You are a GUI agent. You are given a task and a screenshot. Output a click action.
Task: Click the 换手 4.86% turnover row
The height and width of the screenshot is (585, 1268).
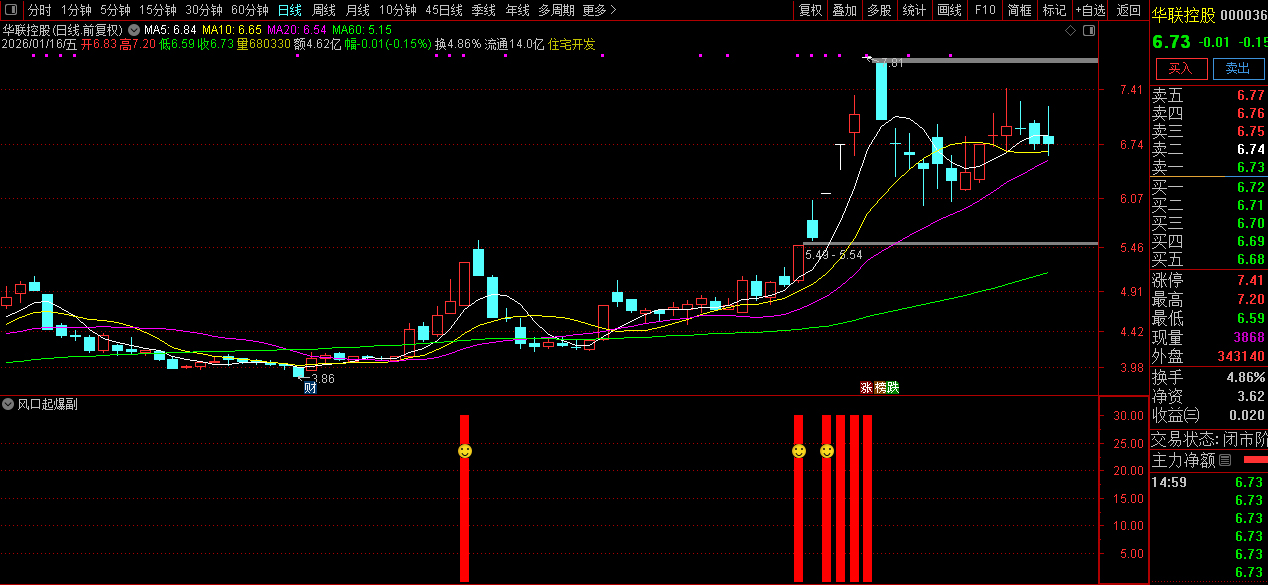[1208, 377]
